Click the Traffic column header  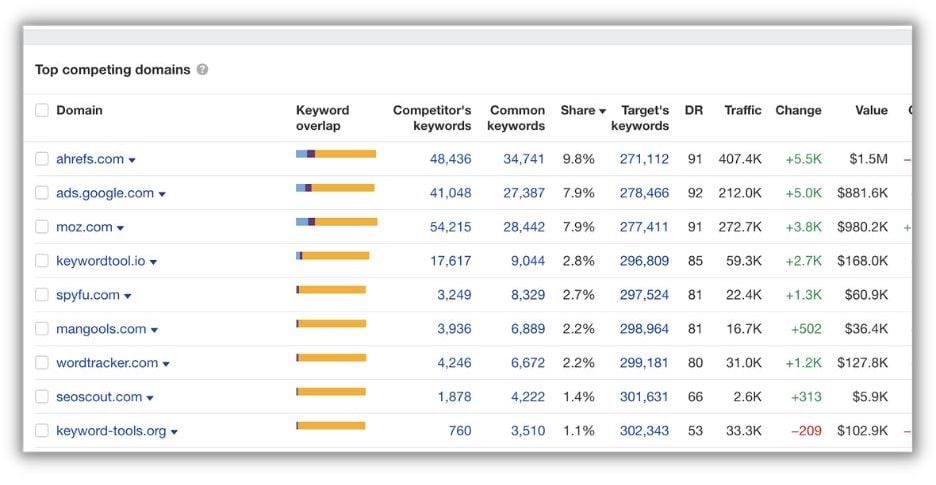(x=743, y=110)
